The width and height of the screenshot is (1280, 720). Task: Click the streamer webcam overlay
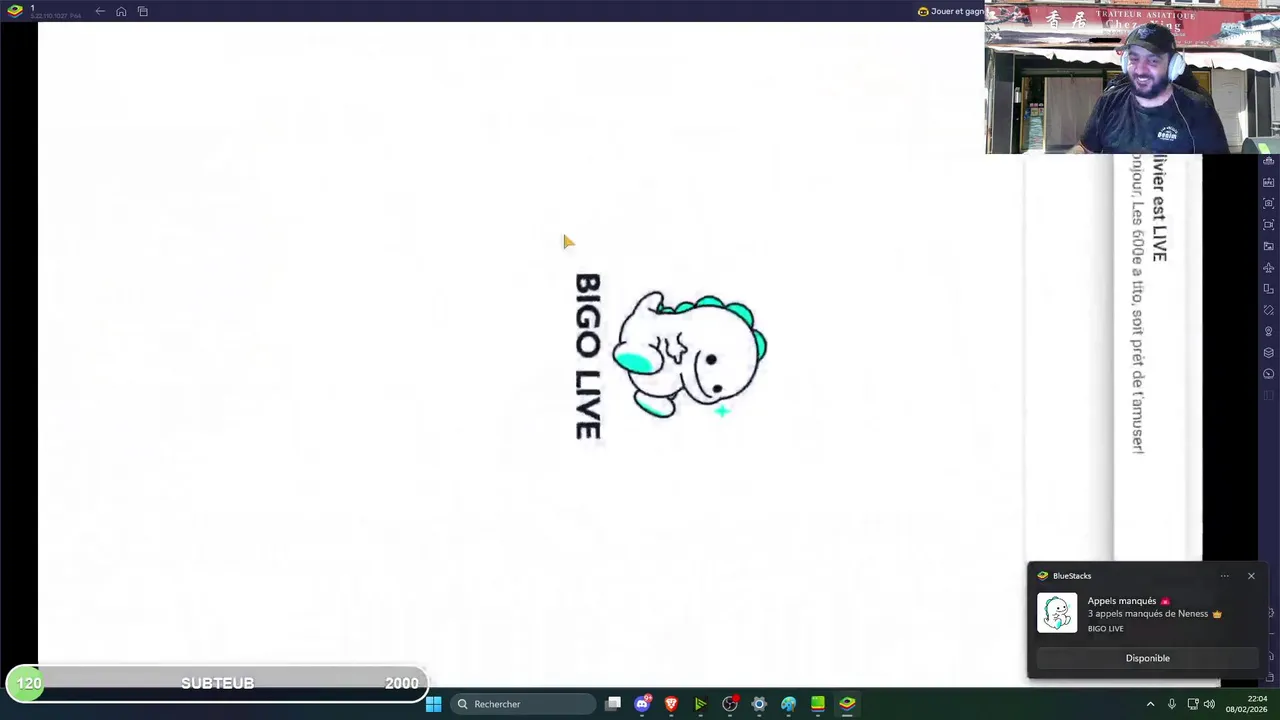click(x=1132, y=78)
